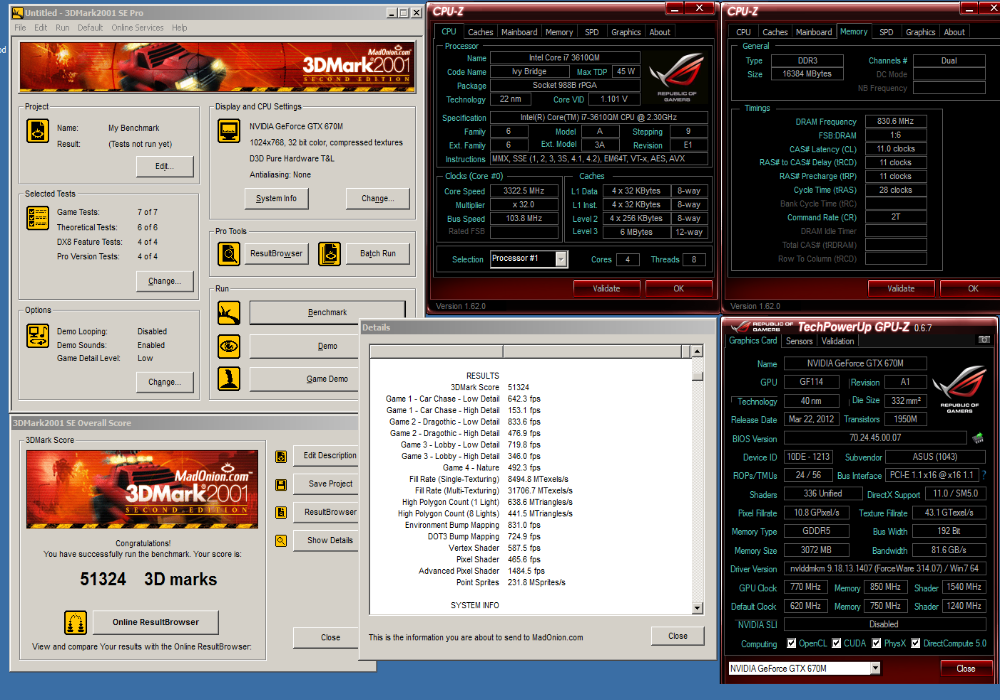This screenshot has height=700, width=1000.
Task: Toggle the DirectCompute 5.0 checkbox in GPU-Z
Action: click(x=916, y=643)
